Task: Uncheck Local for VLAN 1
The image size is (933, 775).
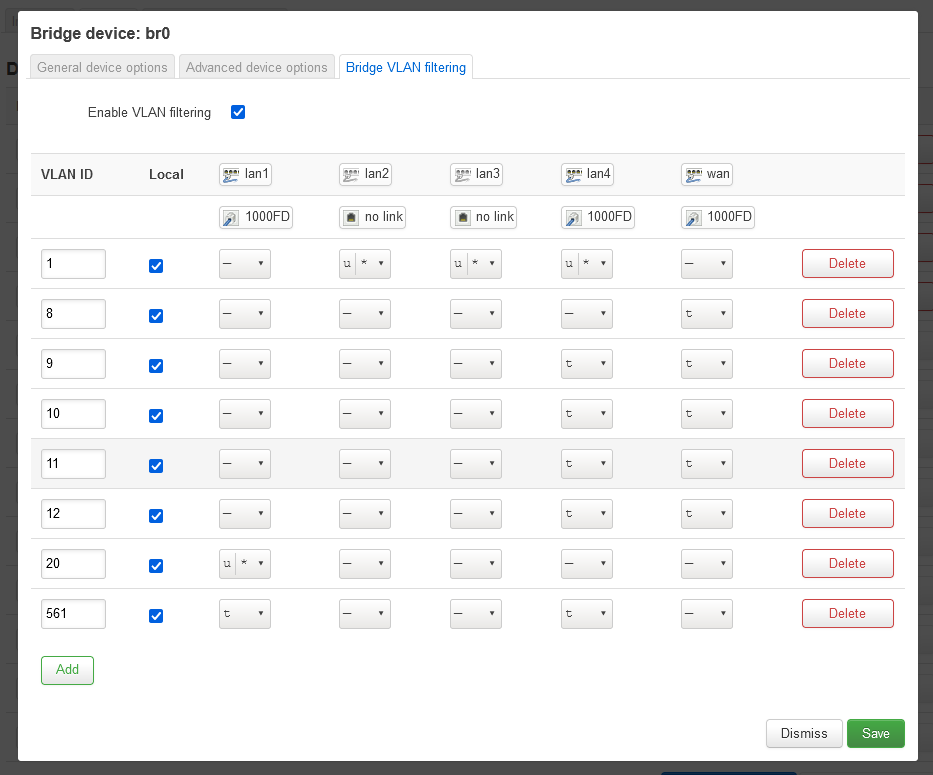Action: 156,266
